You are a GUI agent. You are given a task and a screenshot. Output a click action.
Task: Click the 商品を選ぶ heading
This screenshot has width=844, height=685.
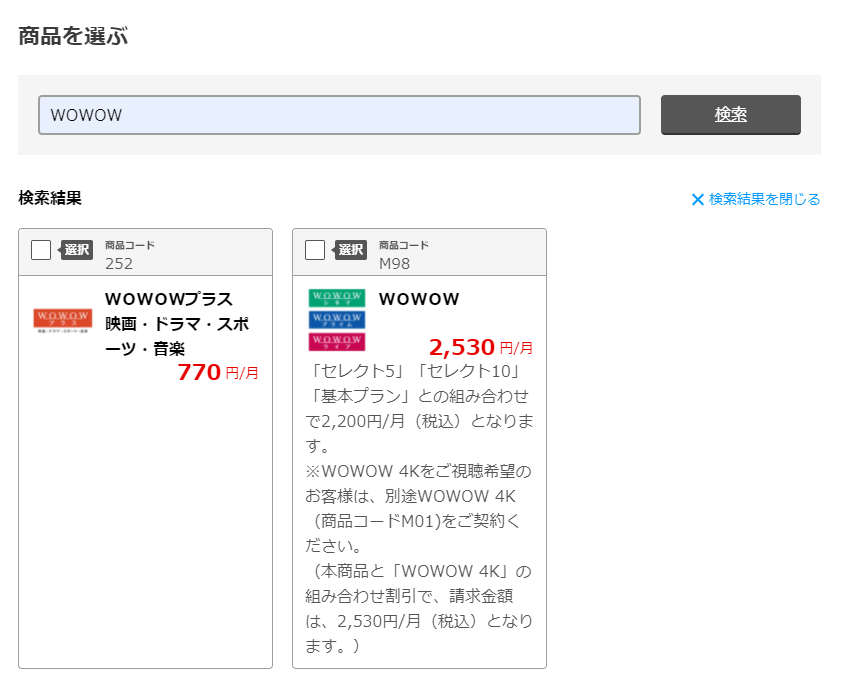pyautogui.click(x=73, y=36)
